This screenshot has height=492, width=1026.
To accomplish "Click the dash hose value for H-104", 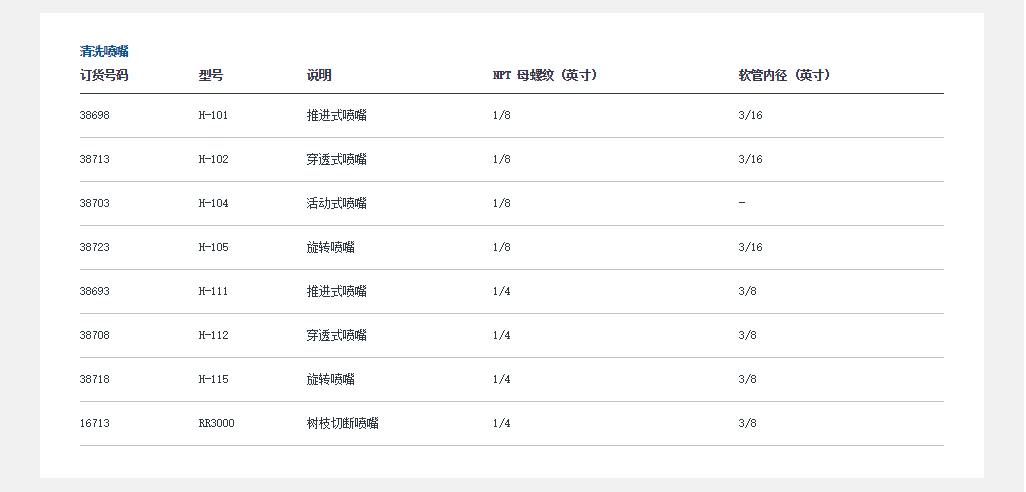I will tap(742, 204).
